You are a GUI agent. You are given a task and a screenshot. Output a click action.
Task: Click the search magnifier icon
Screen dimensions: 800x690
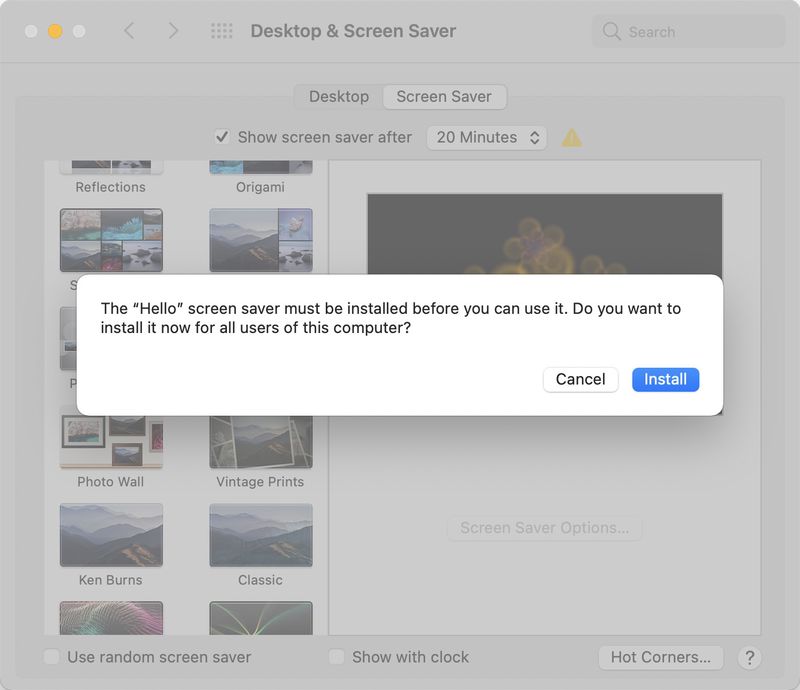(610, 31)
